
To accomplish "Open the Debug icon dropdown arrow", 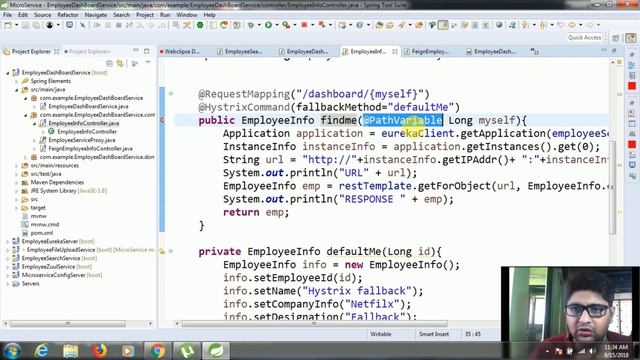I will pos(259,25).
